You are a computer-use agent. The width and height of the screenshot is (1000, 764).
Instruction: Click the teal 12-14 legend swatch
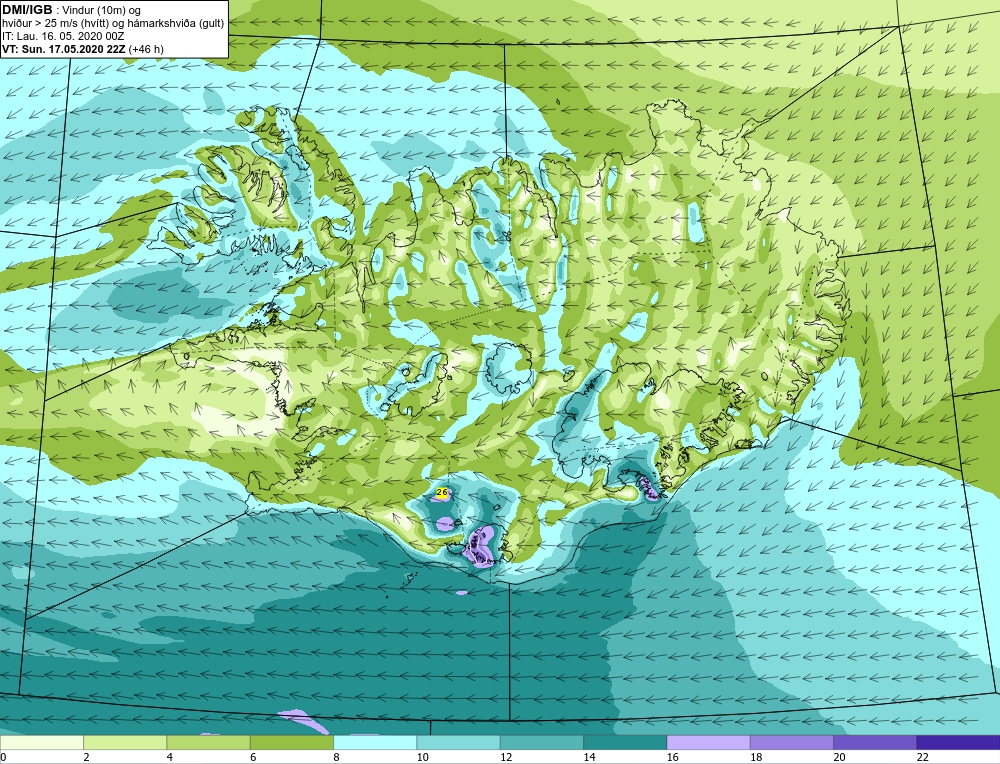(x=541, y=742)
